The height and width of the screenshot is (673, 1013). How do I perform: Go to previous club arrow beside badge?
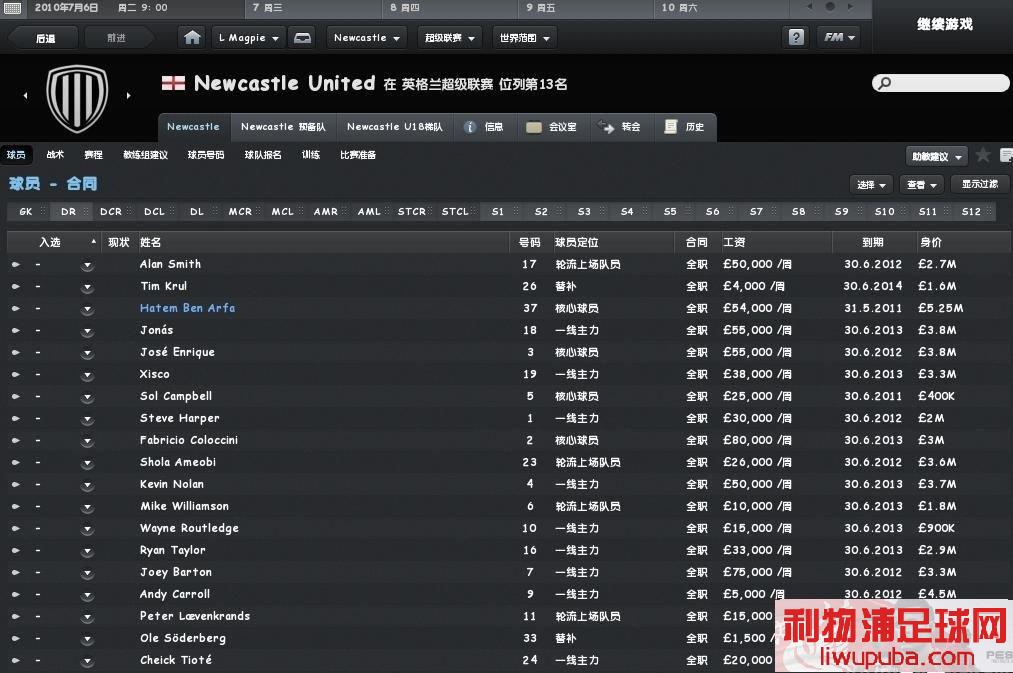26,96
